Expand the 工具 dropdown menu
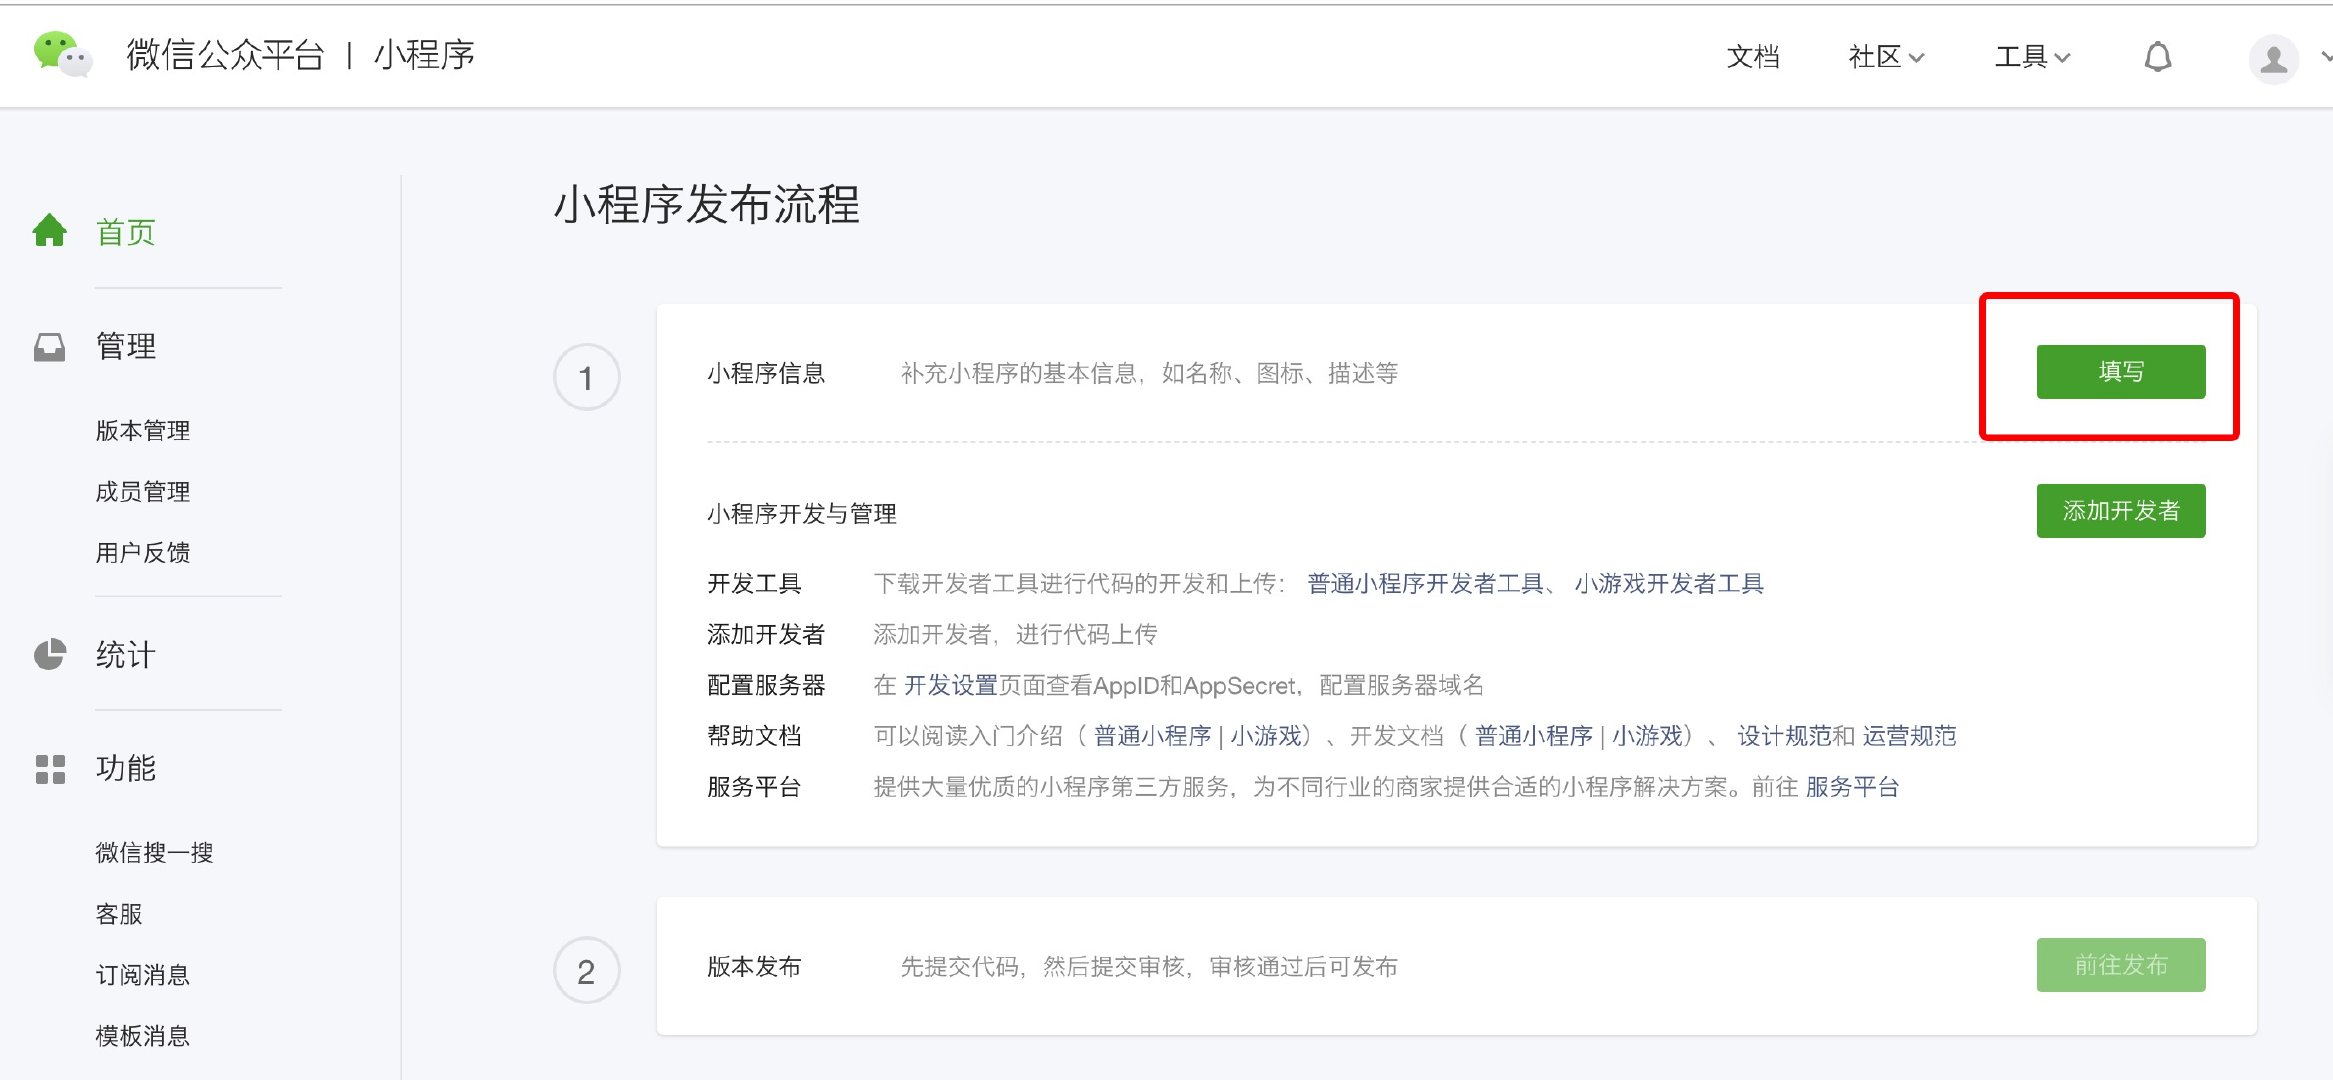Screen dimensions: 2333x1080 pos(2031,57)
